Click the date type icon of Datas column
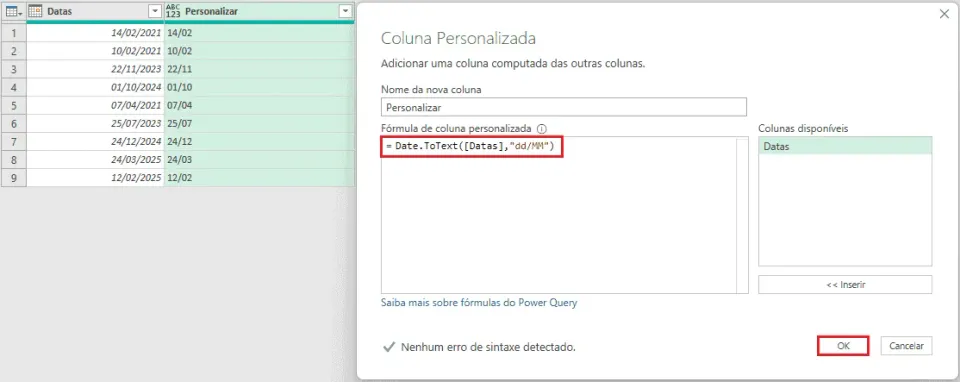 click(x=36, y=12)
